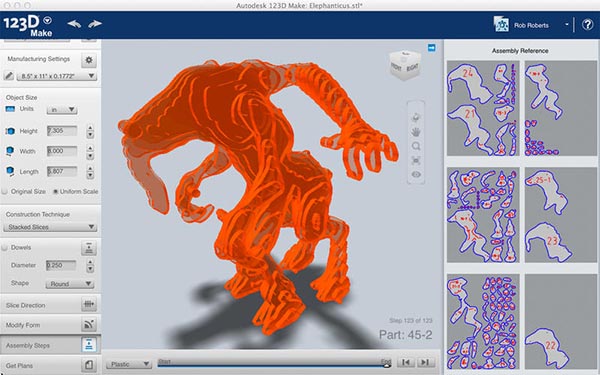The image size is (600, 375).
Task: Increase Length with the up stepper arrow
Action: (x=90, y=168)
